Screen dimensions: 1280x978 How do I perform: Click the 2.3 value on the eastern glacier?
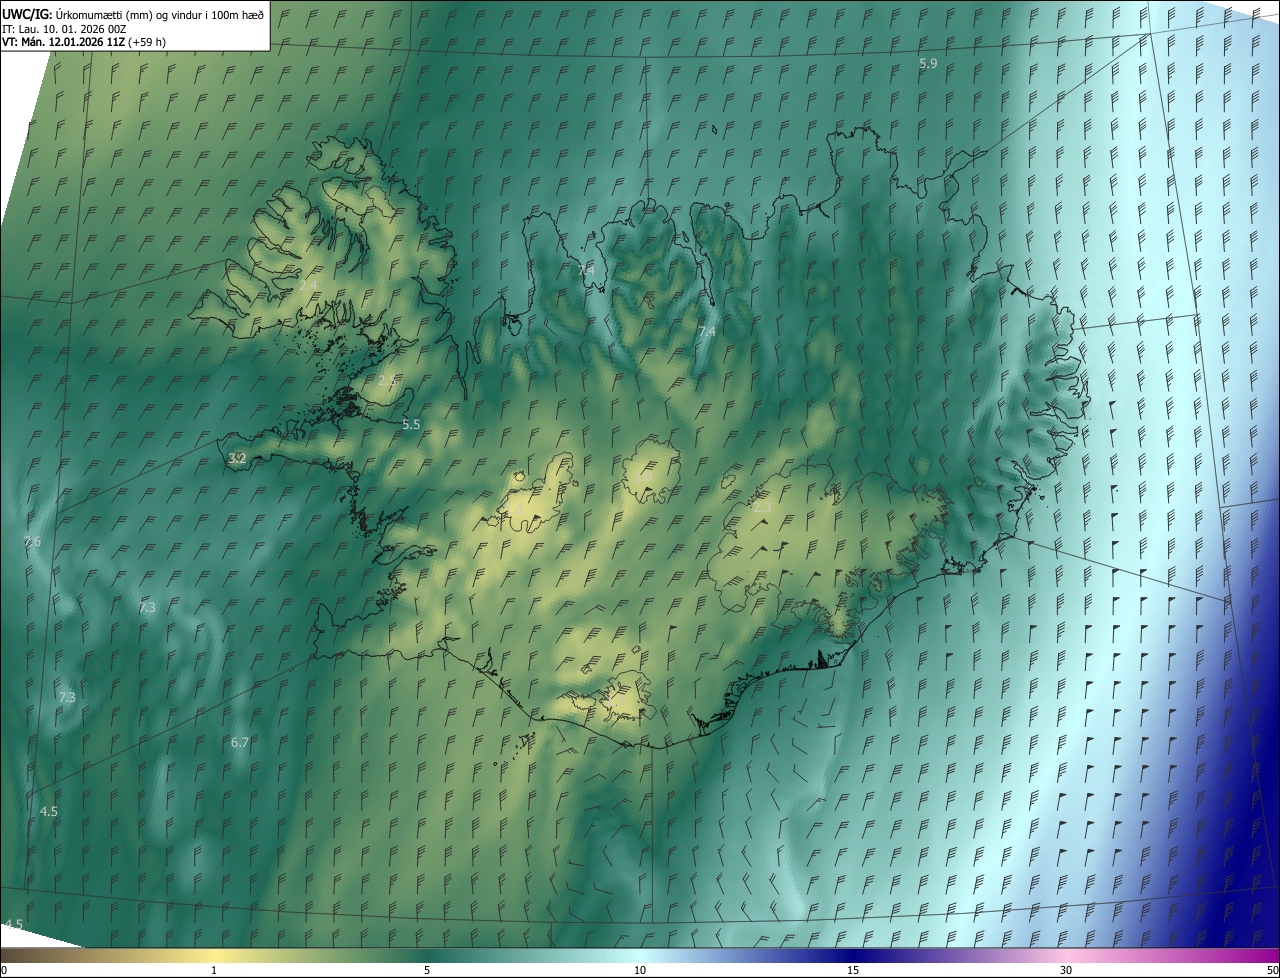point(762,508)
